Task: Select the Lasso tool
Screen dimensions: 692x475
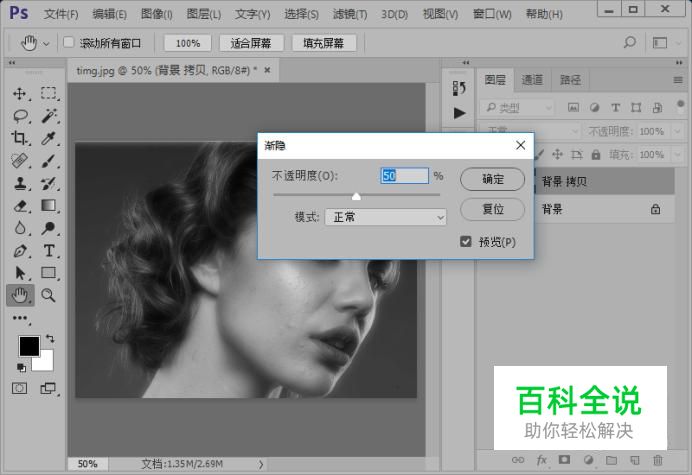Action: tap(20, 116)
